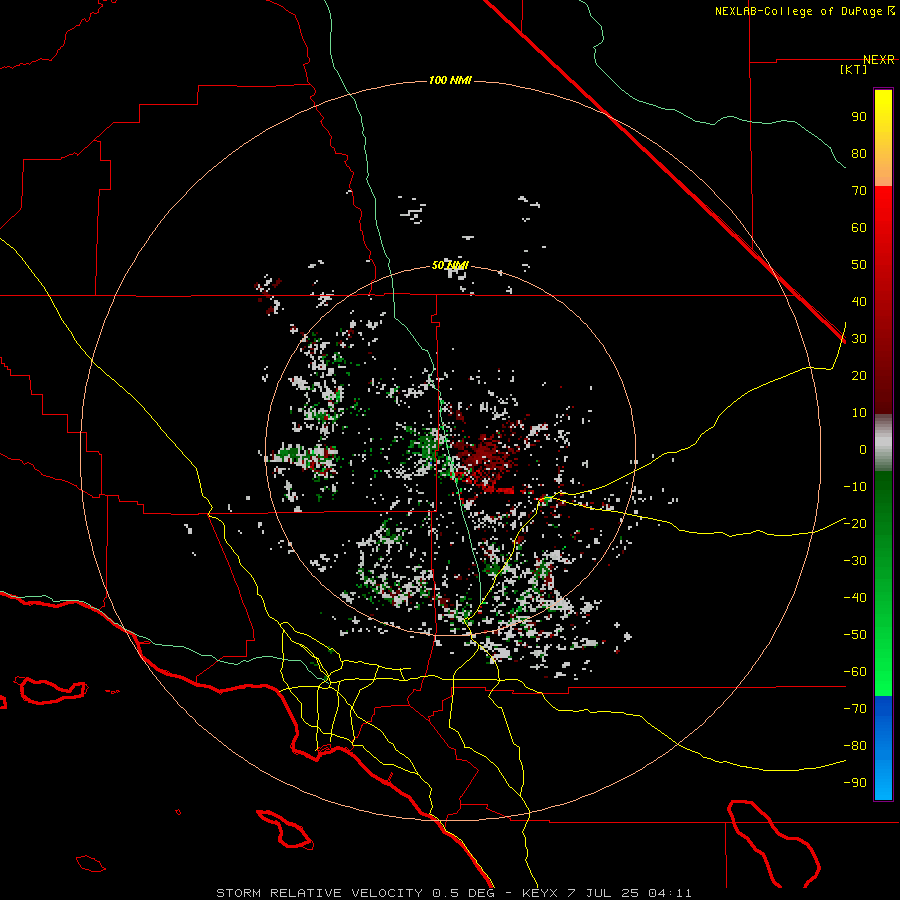Screen dimensions: 900x900
Task: Click the [KT] units label
Action: 854,69
